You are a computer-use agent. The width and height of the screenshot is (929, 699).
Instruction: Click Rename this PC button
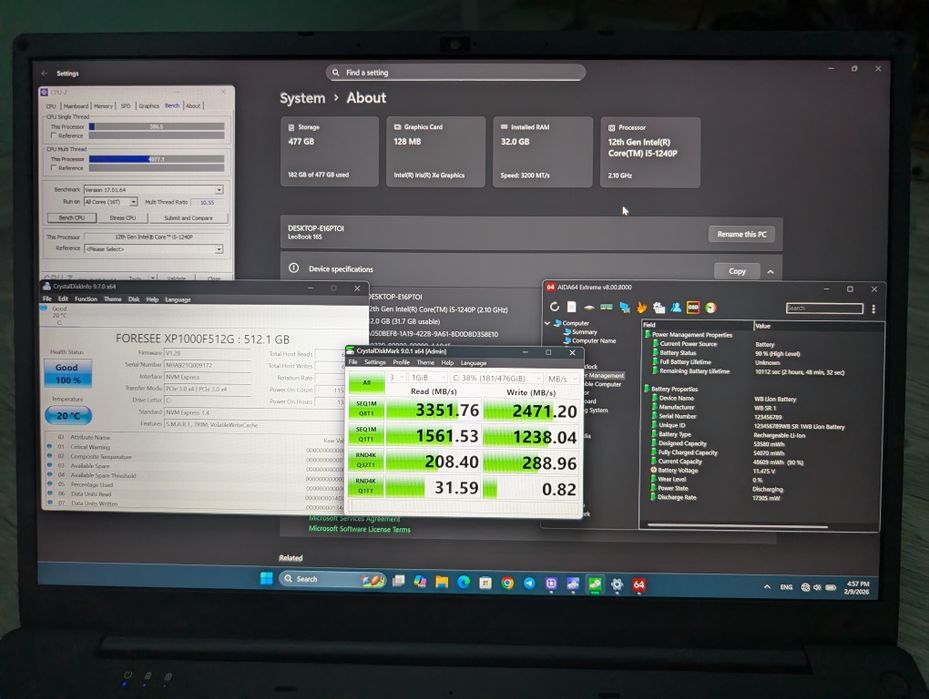tap(742, 234)
